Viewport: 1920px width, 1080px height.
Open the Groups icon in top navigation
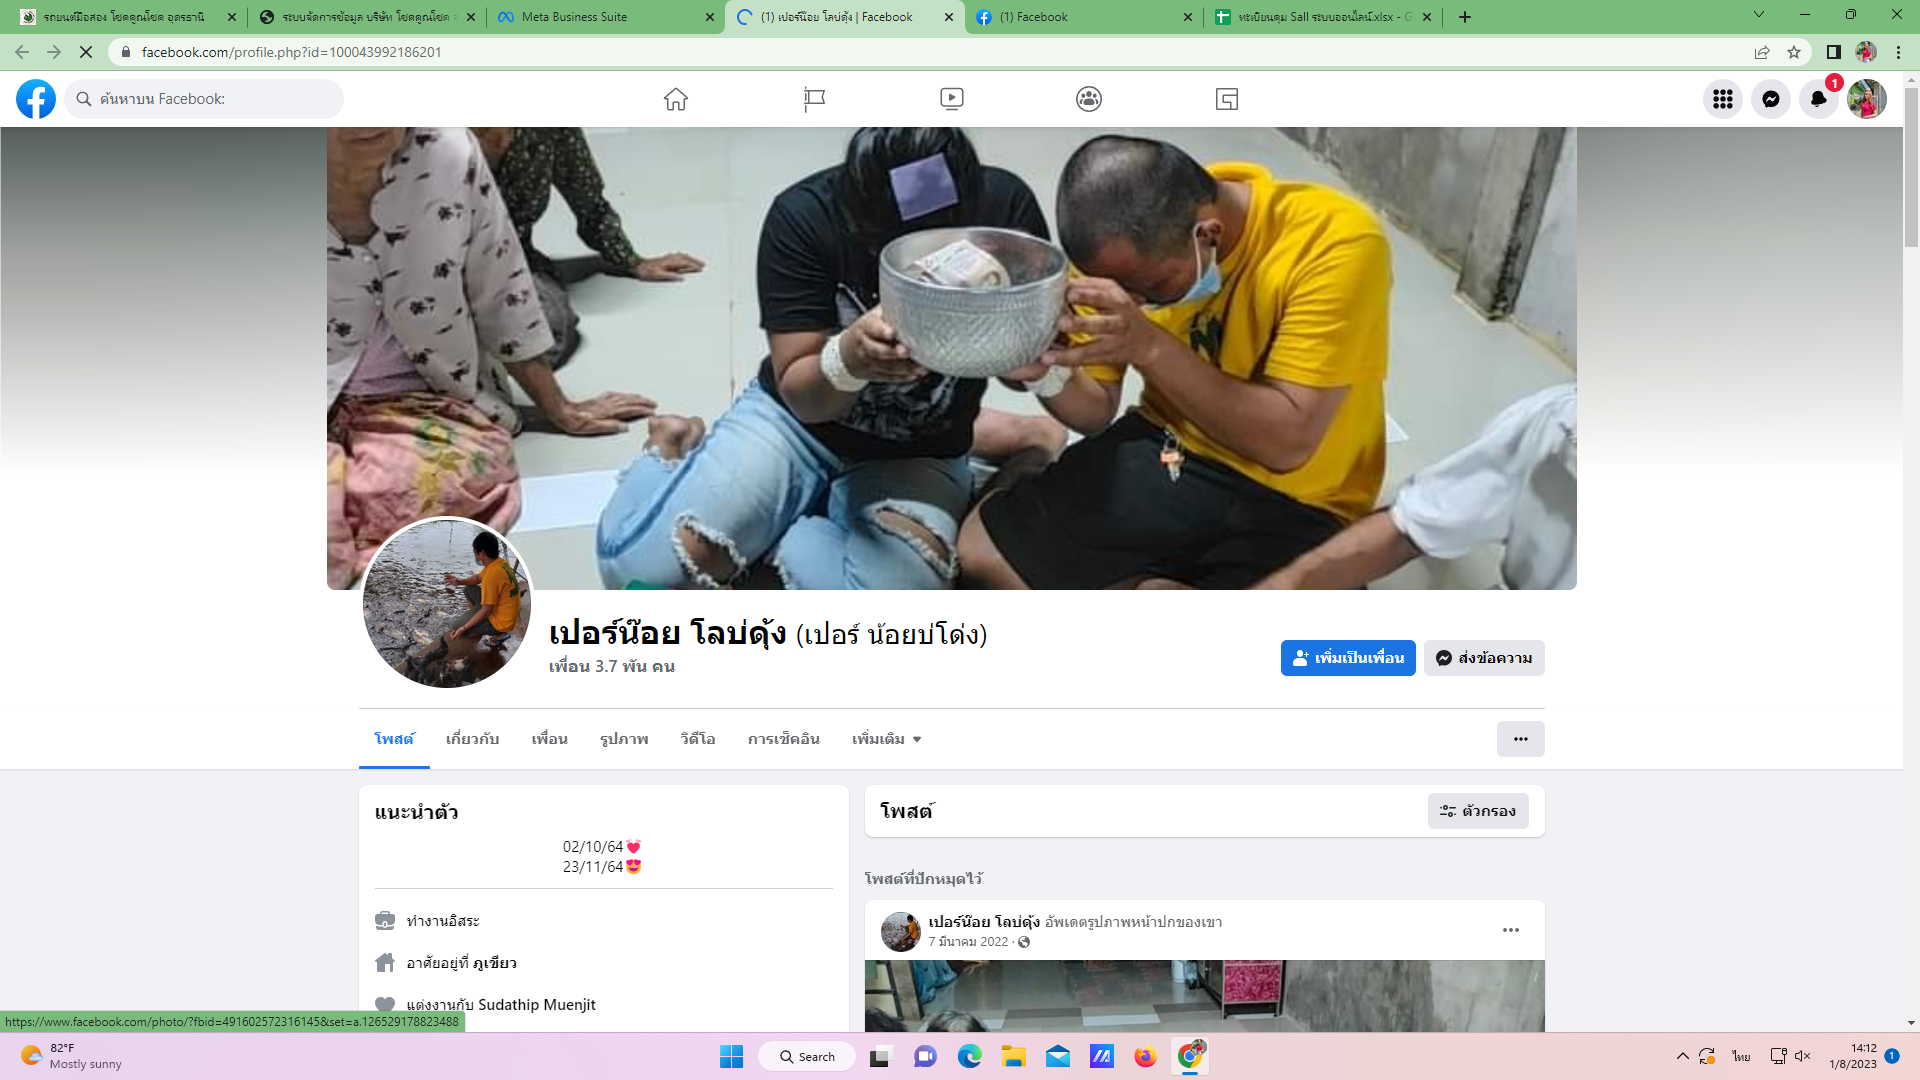[x=1089, y=99]
